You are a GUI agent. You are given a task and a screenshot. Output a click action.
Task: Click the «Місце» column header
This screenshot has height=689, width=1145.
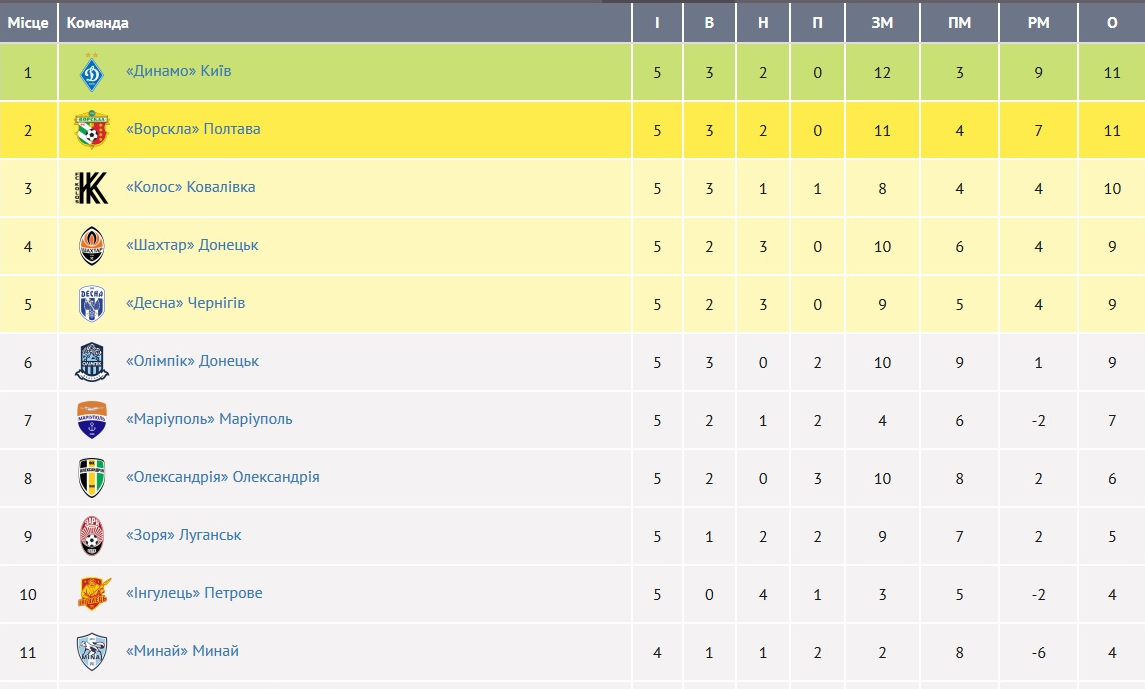pos(28,23)
